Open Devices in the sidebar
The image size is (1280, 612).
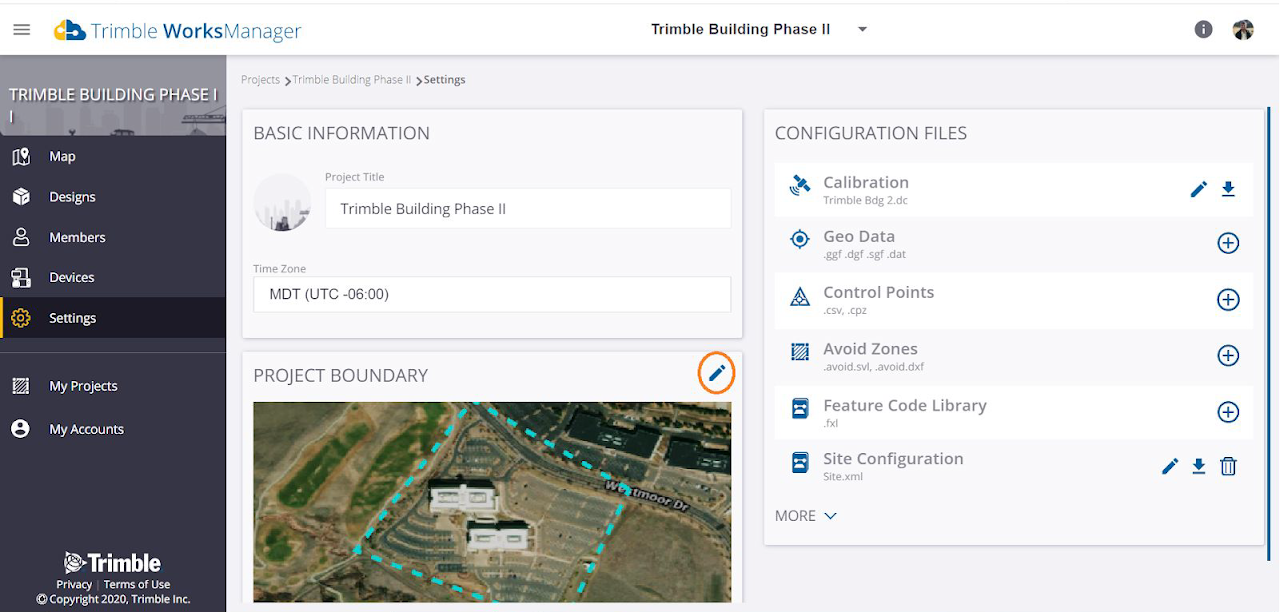[113, 277]
